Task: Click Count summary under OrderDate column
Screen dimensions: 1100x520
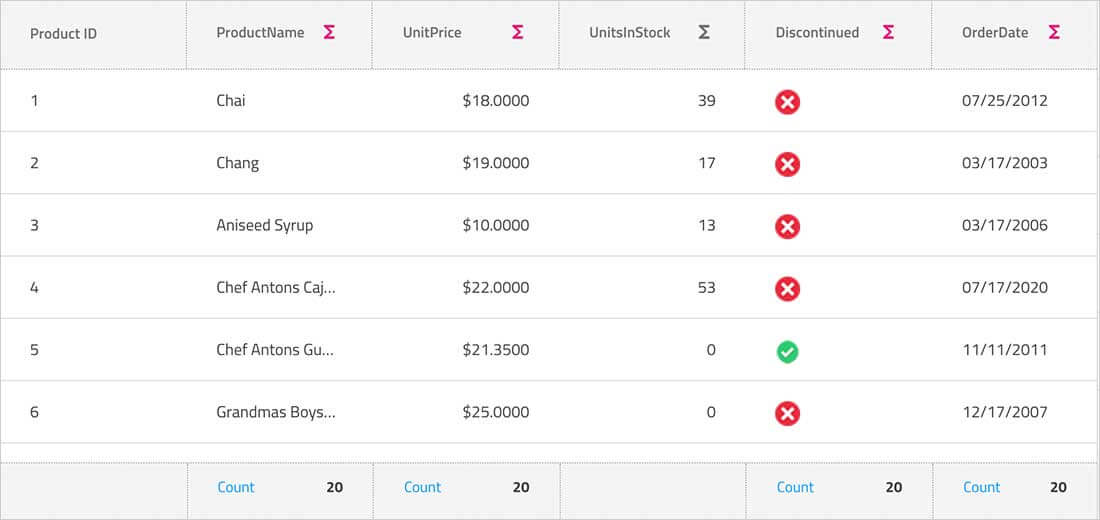Action: coord(981,487)
